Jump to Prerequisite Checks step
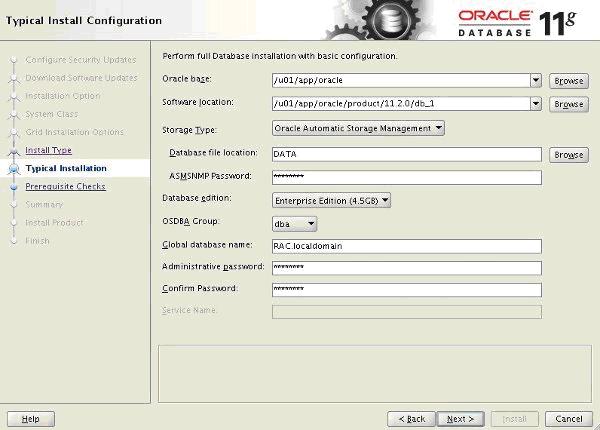 click(65, 186)
